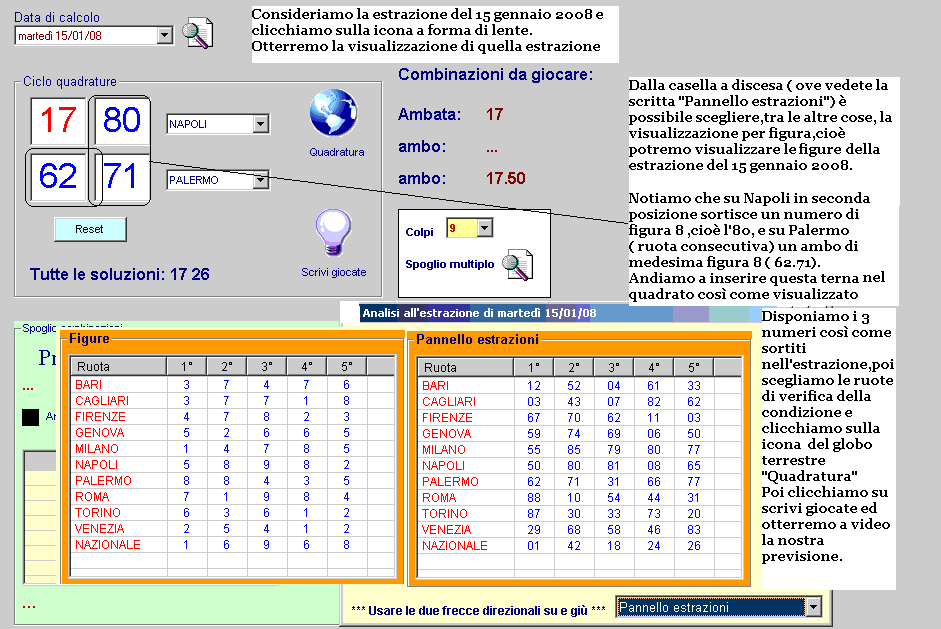Select PALERMO row in Pannello estrazioni
This screenshot has height=629, width=941.
[x=580, y=481]
